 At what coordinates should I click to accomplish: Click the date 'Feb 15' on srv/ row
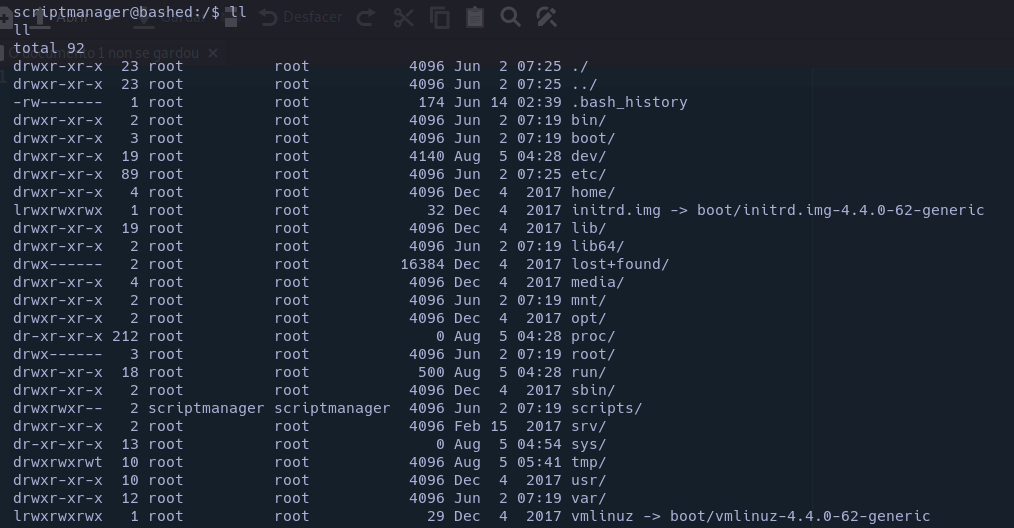(480, 427)
